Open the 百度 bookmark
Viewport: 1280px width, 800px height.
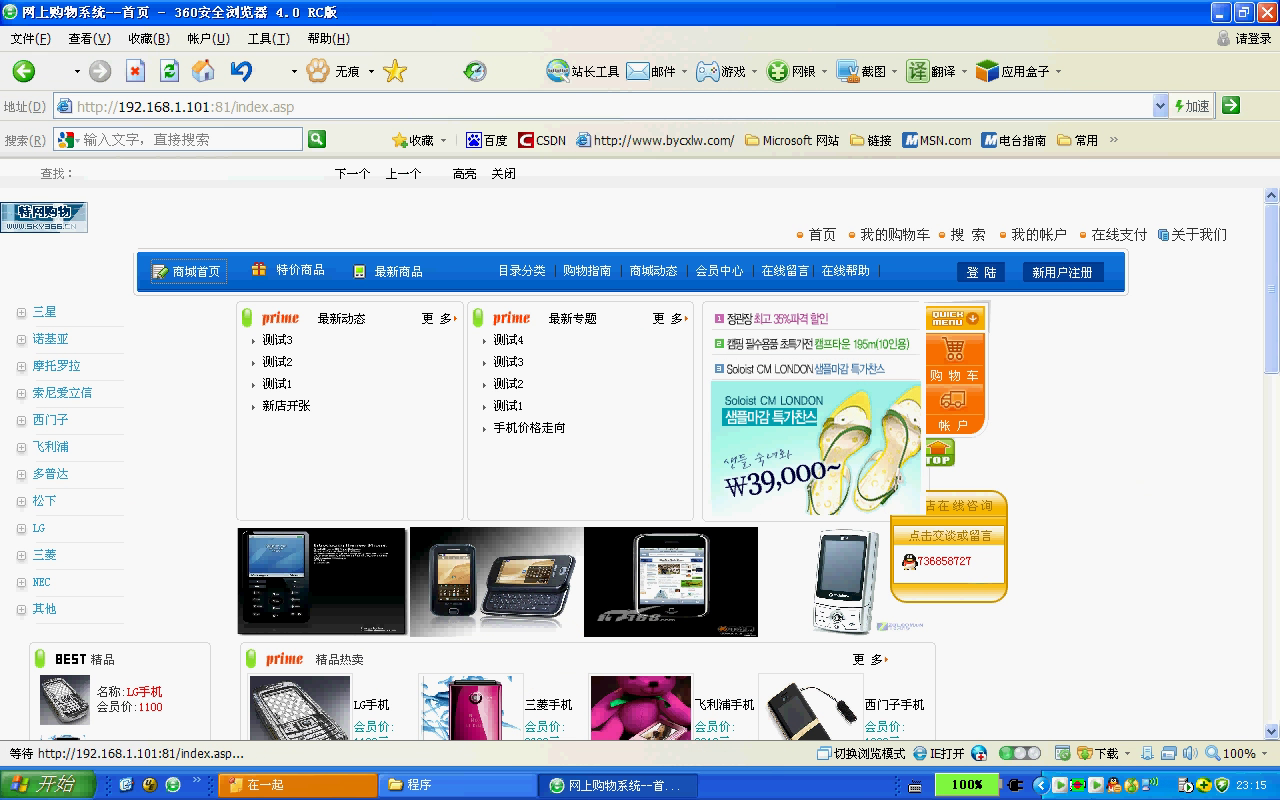(x=487, y=140)
